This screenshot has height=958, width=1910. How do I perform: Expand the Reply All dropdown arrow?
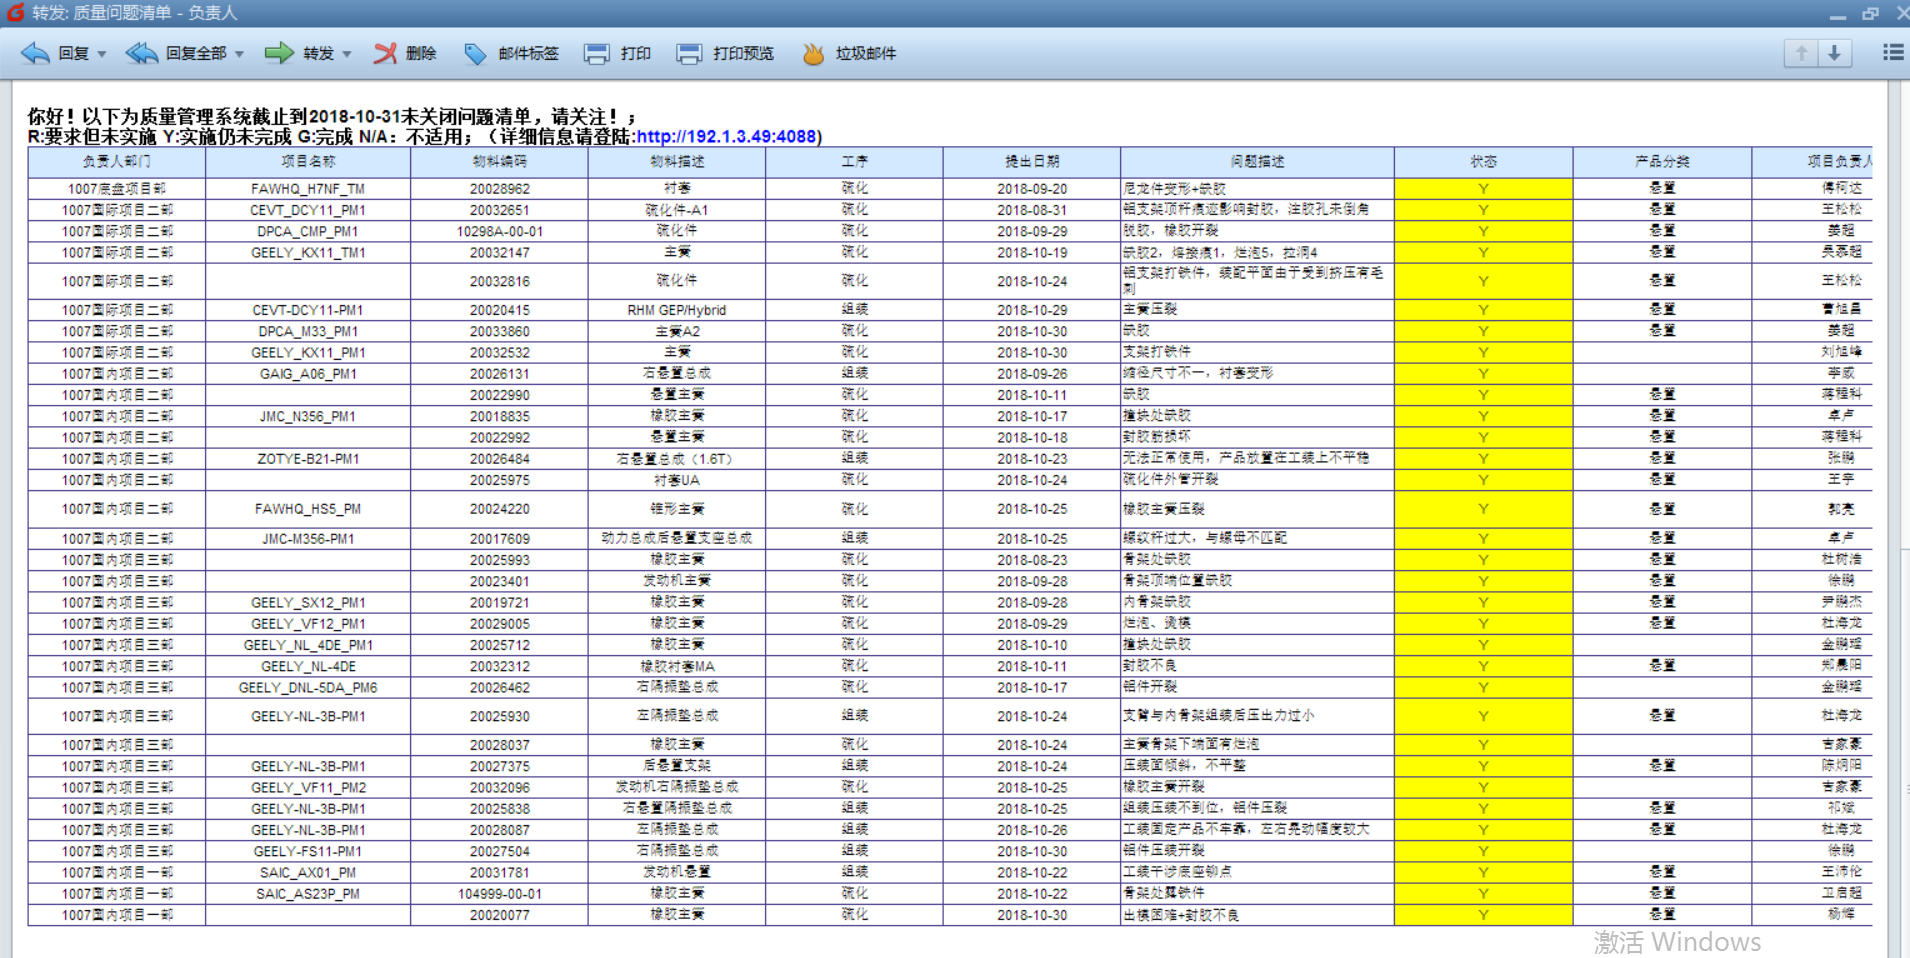point(239,54)
